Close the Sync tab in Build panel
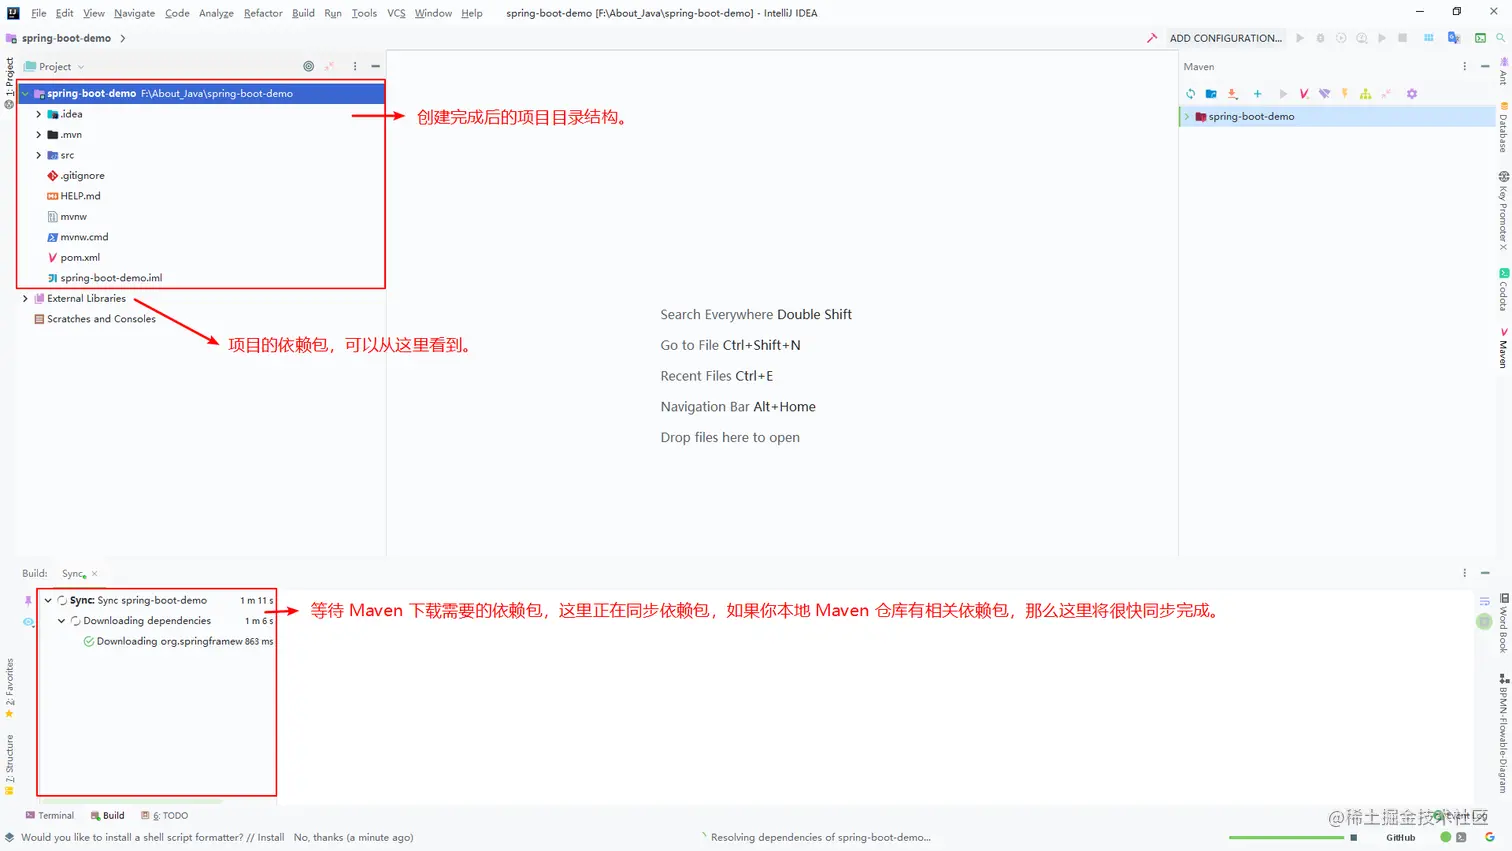The width and height of the screenshot is (1512, 851). [94, 574]
